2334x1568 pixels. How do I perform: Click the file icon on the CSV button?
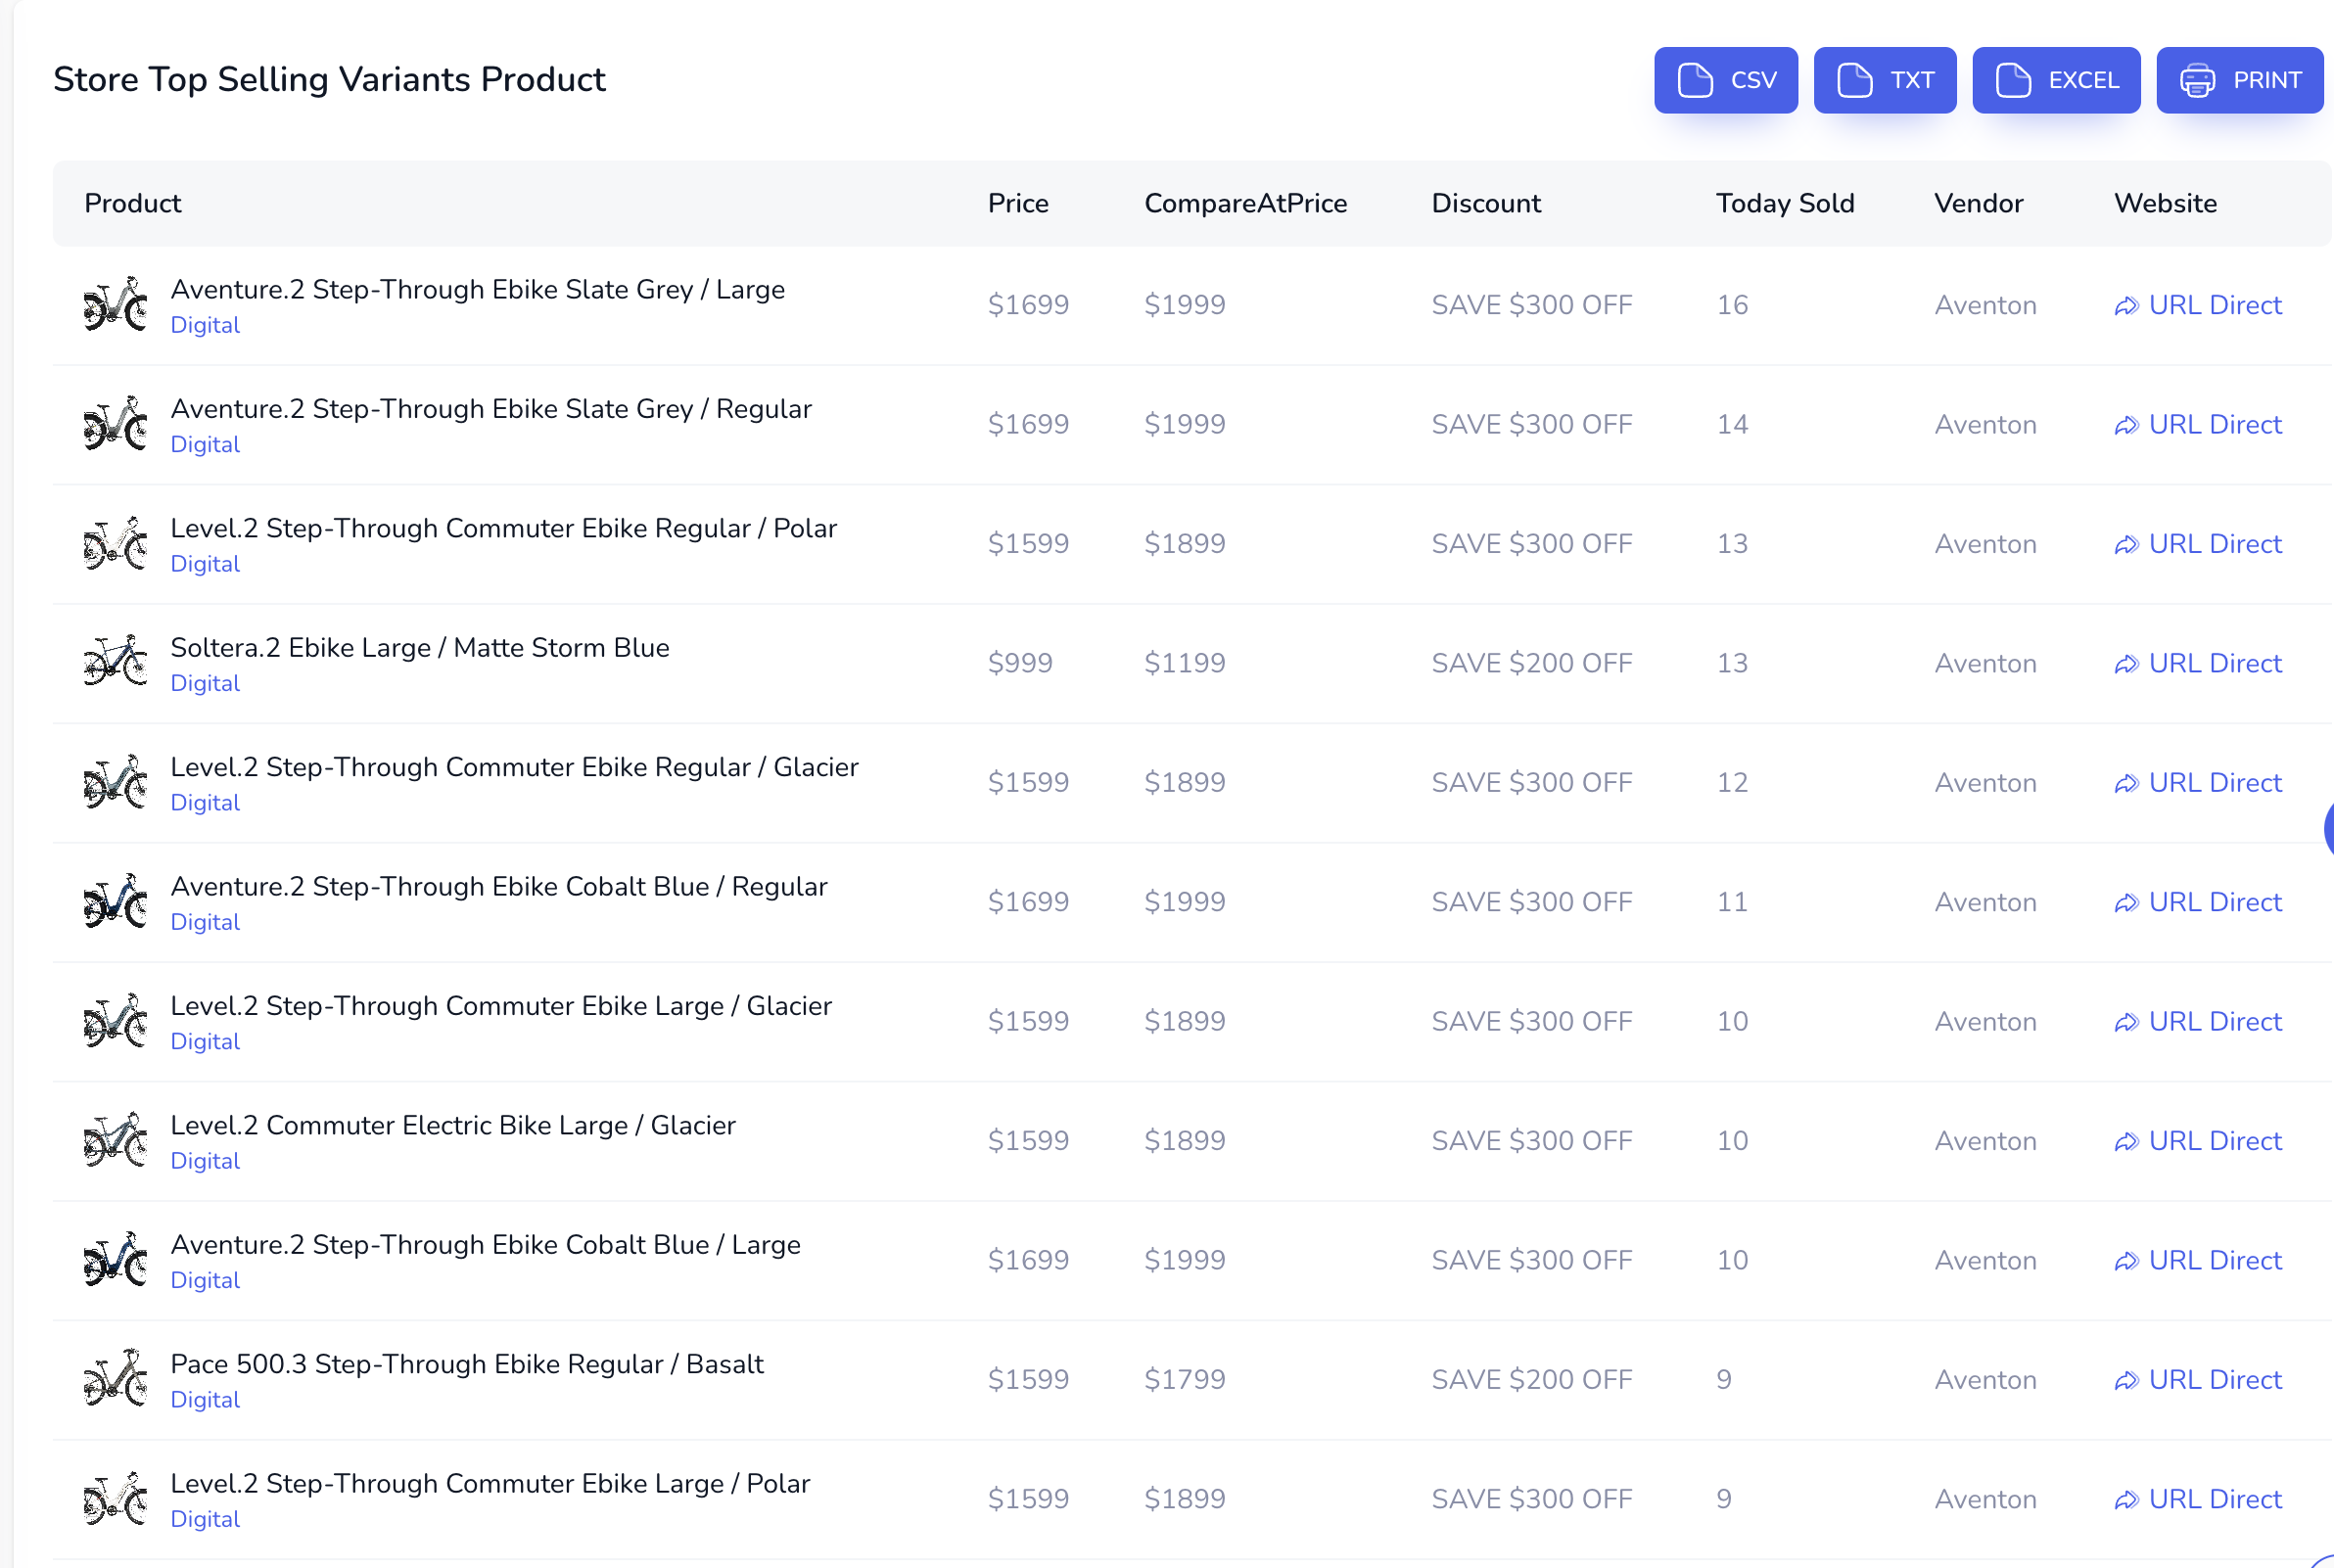coord(1694,79)
